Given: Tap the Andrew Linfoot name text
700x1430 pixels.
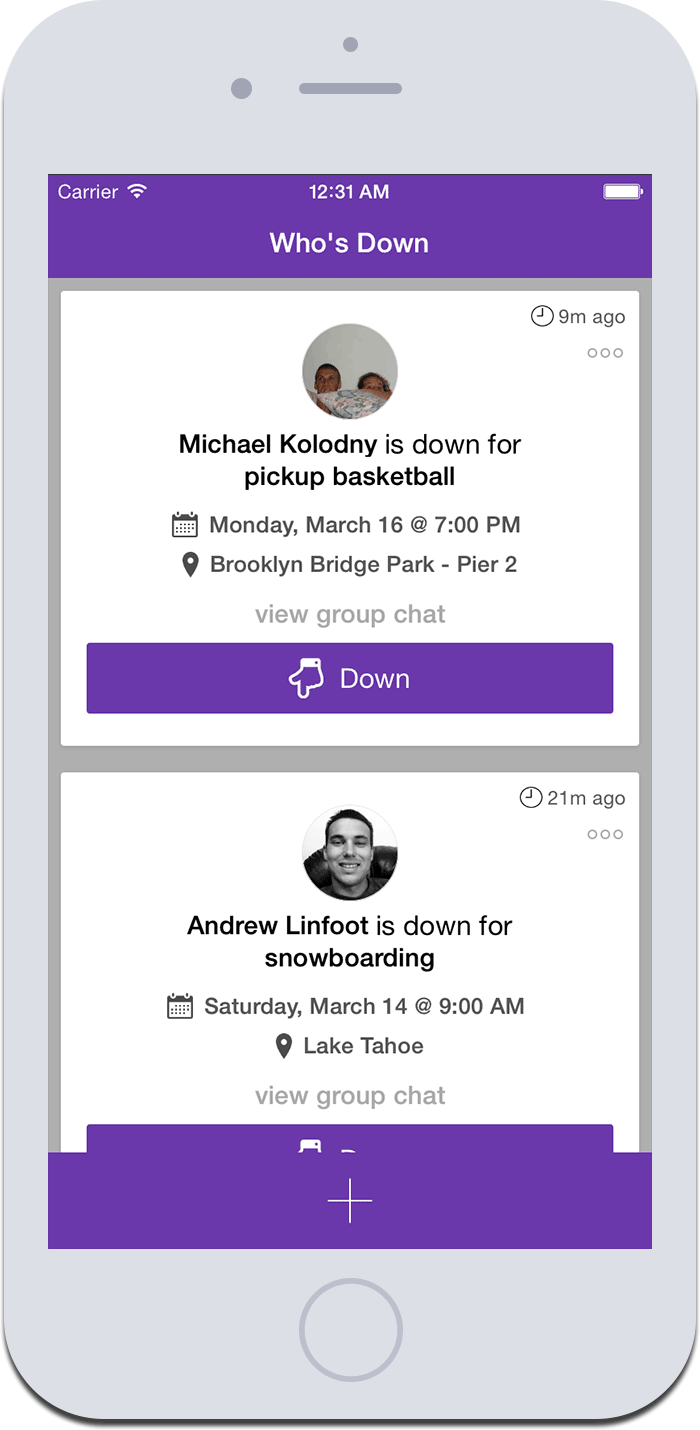Looking at the screenshot, I should 277,926.
